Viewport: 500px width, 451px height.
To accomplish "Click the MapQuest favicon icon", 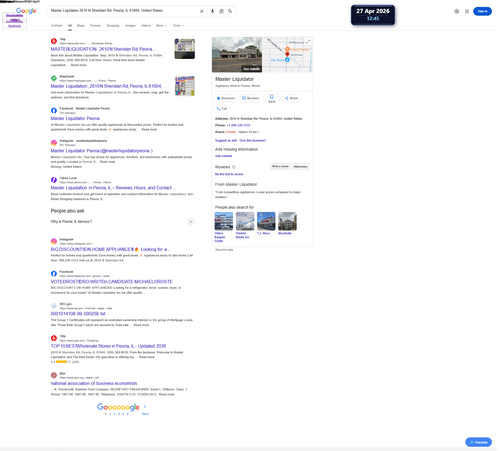I will click(x=54, y=78).
